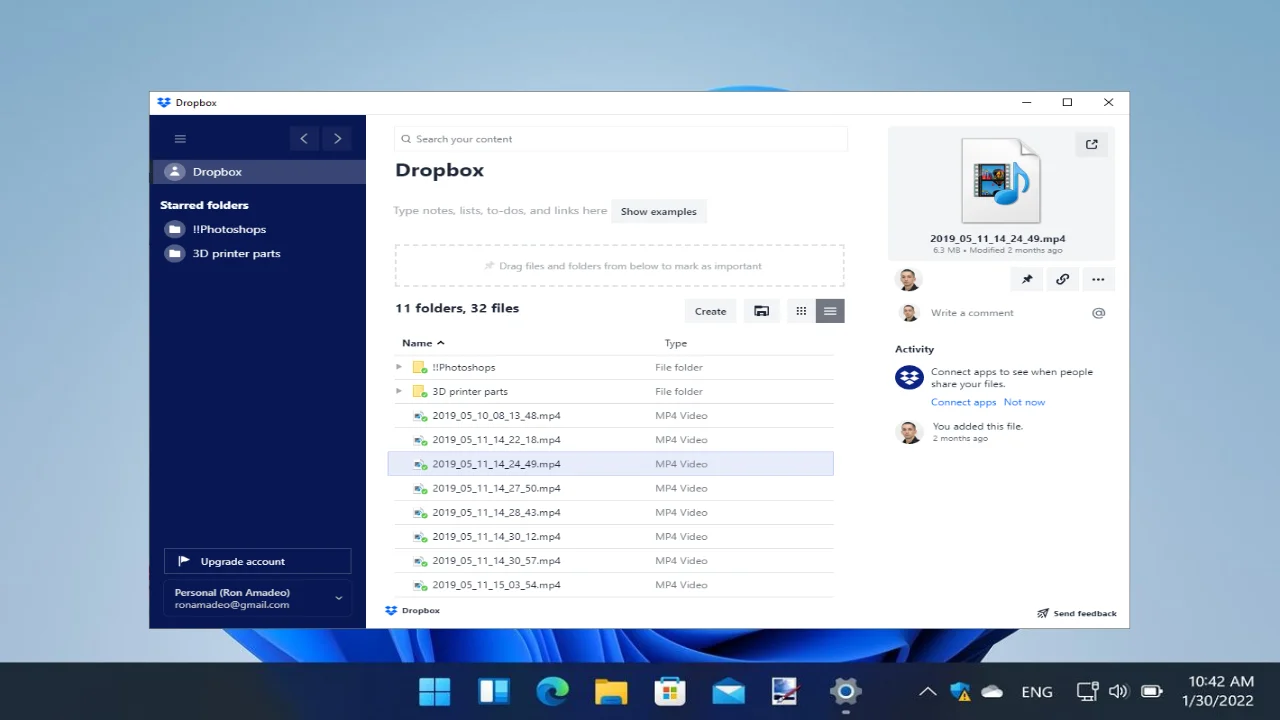Screen dimensions: 1280x720
Task: Click the @ mention icon
Action: [x=1098, y=313]
